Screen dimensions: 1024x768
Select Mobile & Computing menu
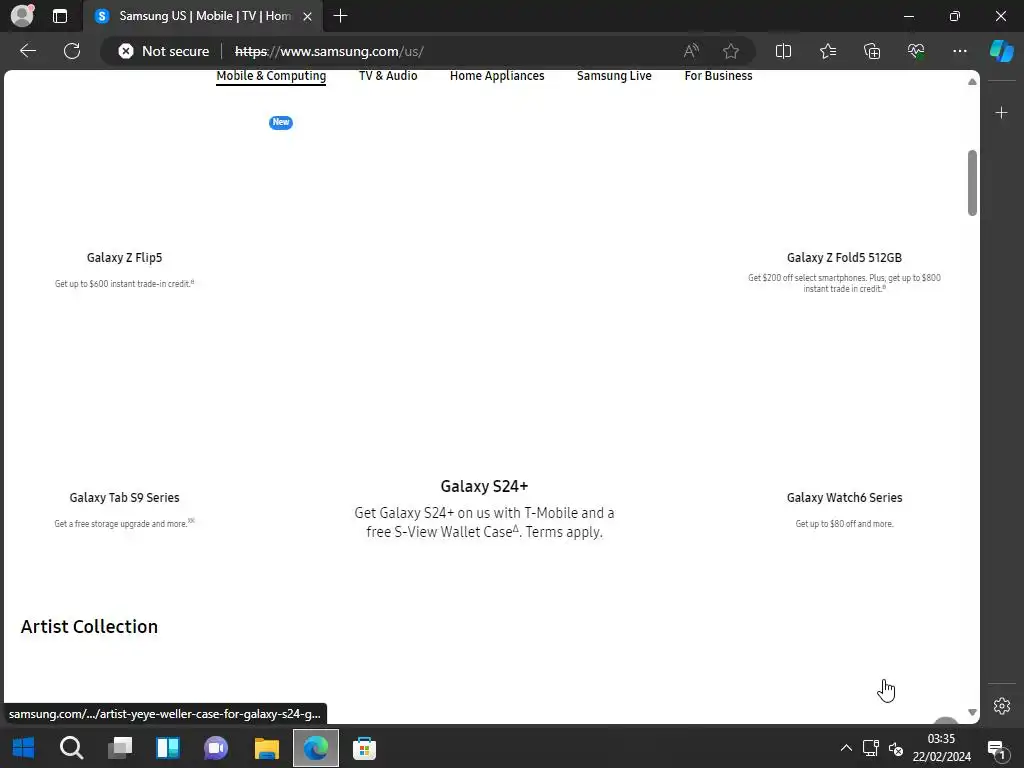(x=271, y=76)
